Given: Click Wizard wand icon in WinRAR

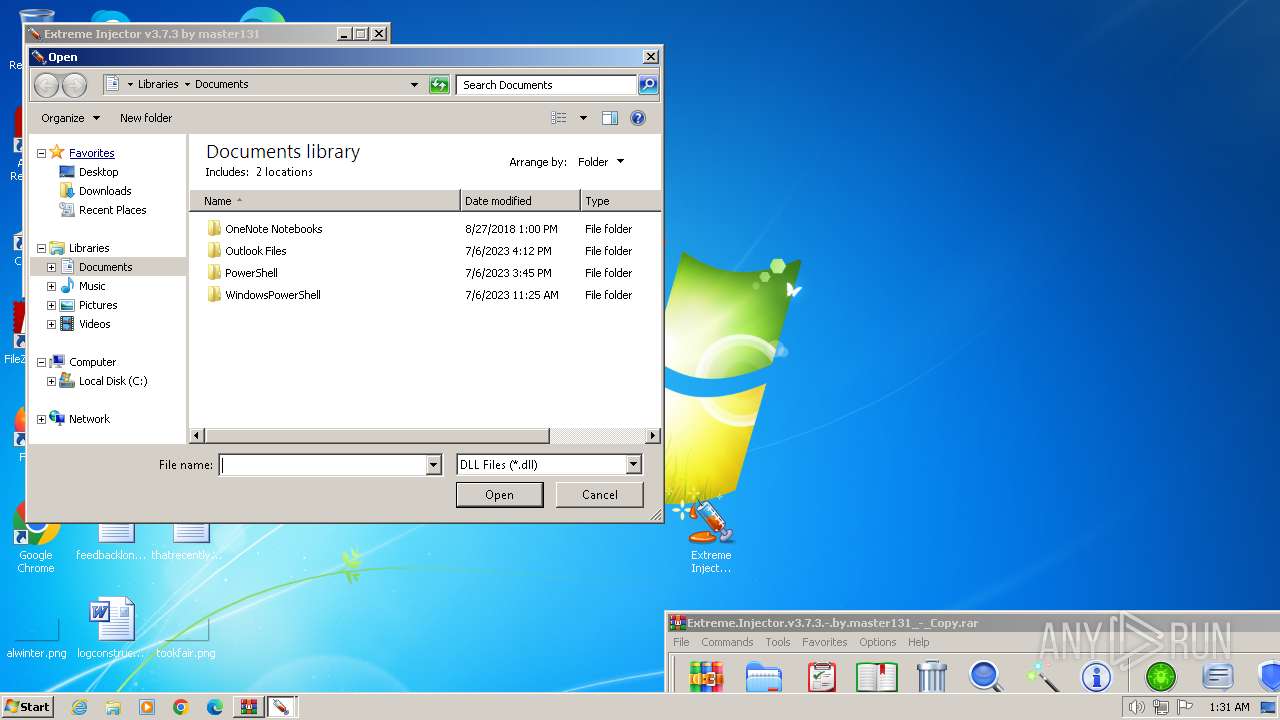Looking at the screenshot, I should [x=1043, y=676].
